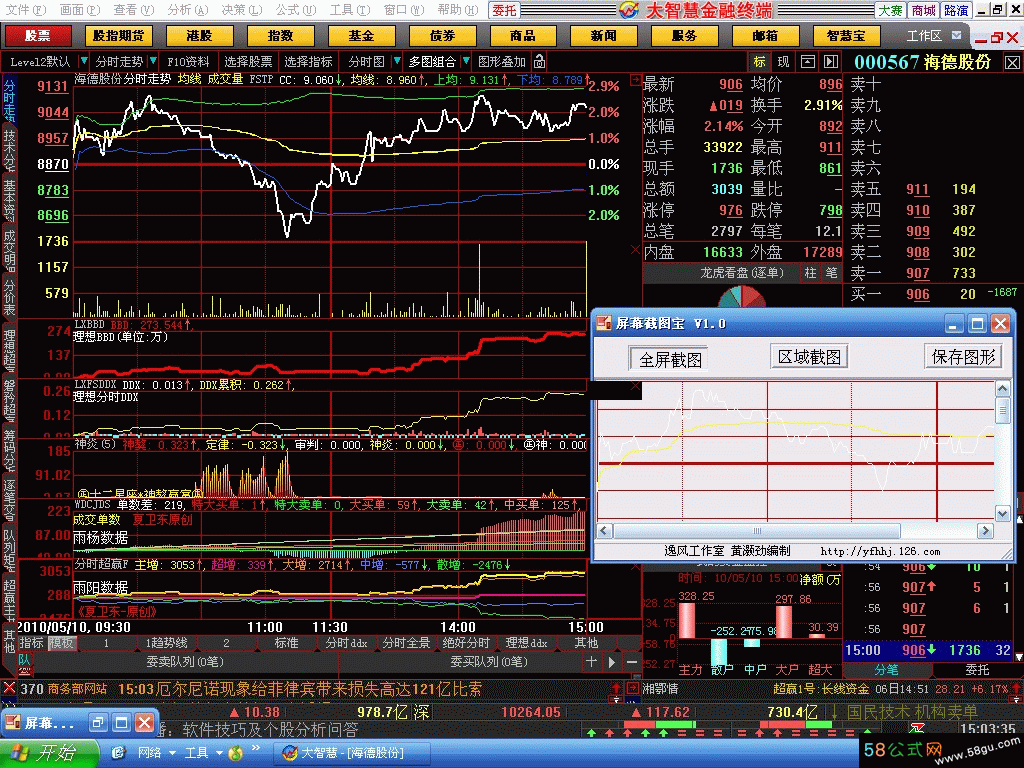Select the 股票 category tab

point(37,35)
